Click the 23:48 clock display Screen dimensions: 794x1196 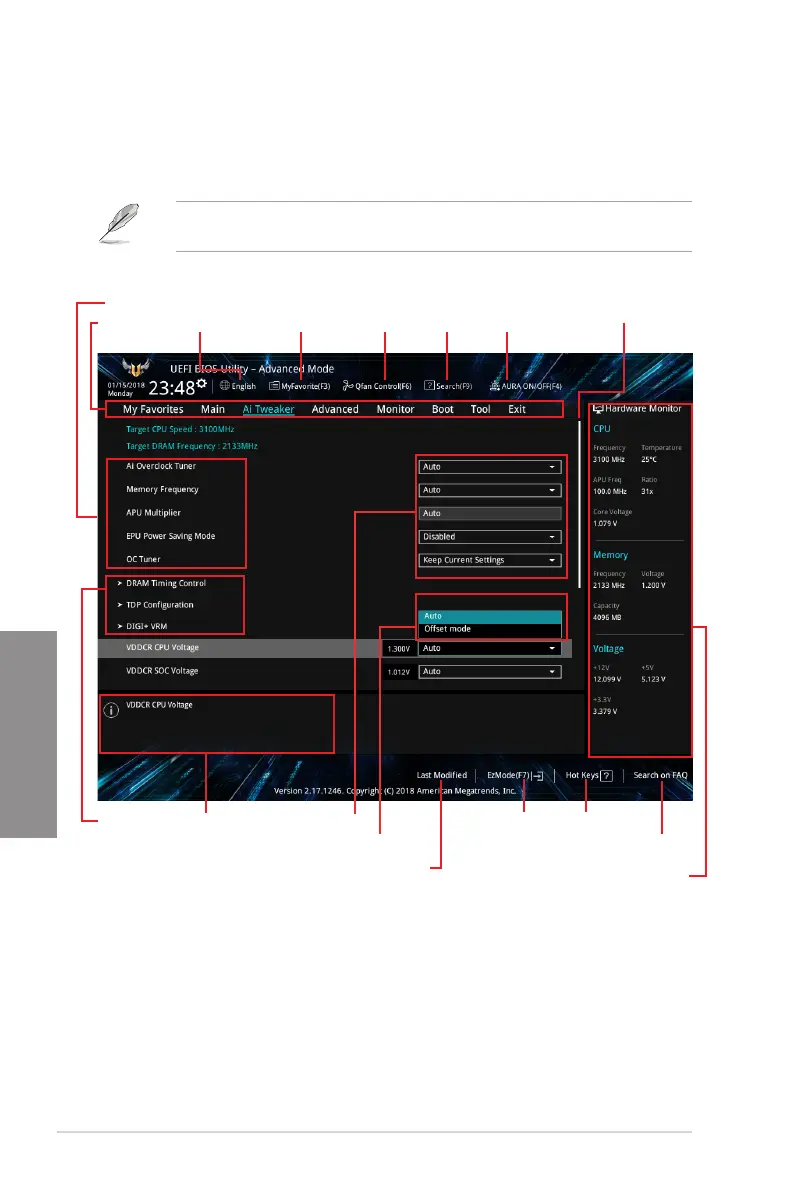172,388
